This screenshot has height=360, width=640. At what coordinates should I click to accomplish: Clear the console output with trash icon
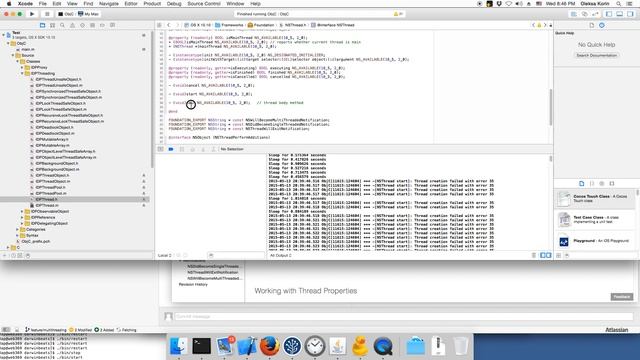pyautogui.click(x=534, y=256)
